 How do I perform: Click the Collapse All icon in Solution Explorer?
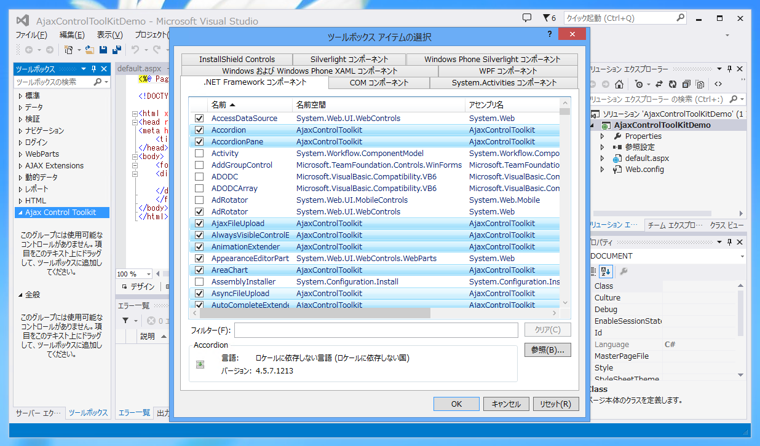686,84
